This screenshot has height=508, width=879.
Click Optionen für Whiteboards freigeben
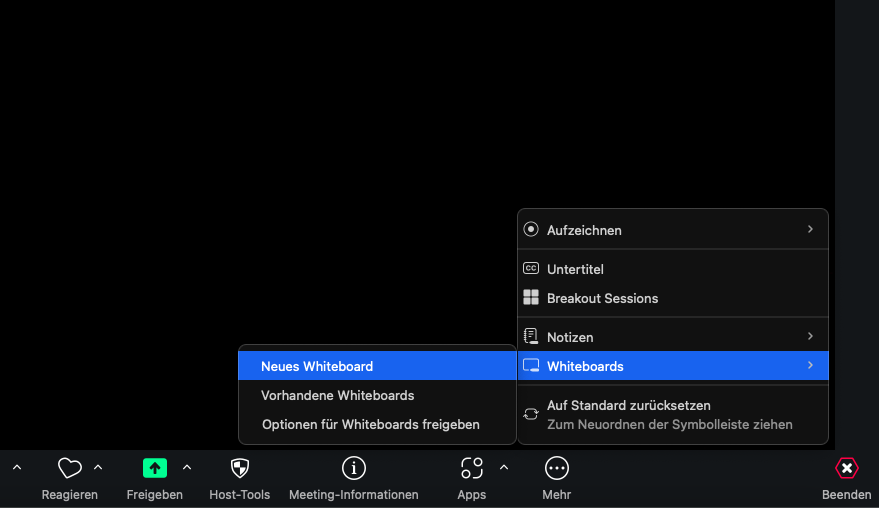[x=370, y=424]
